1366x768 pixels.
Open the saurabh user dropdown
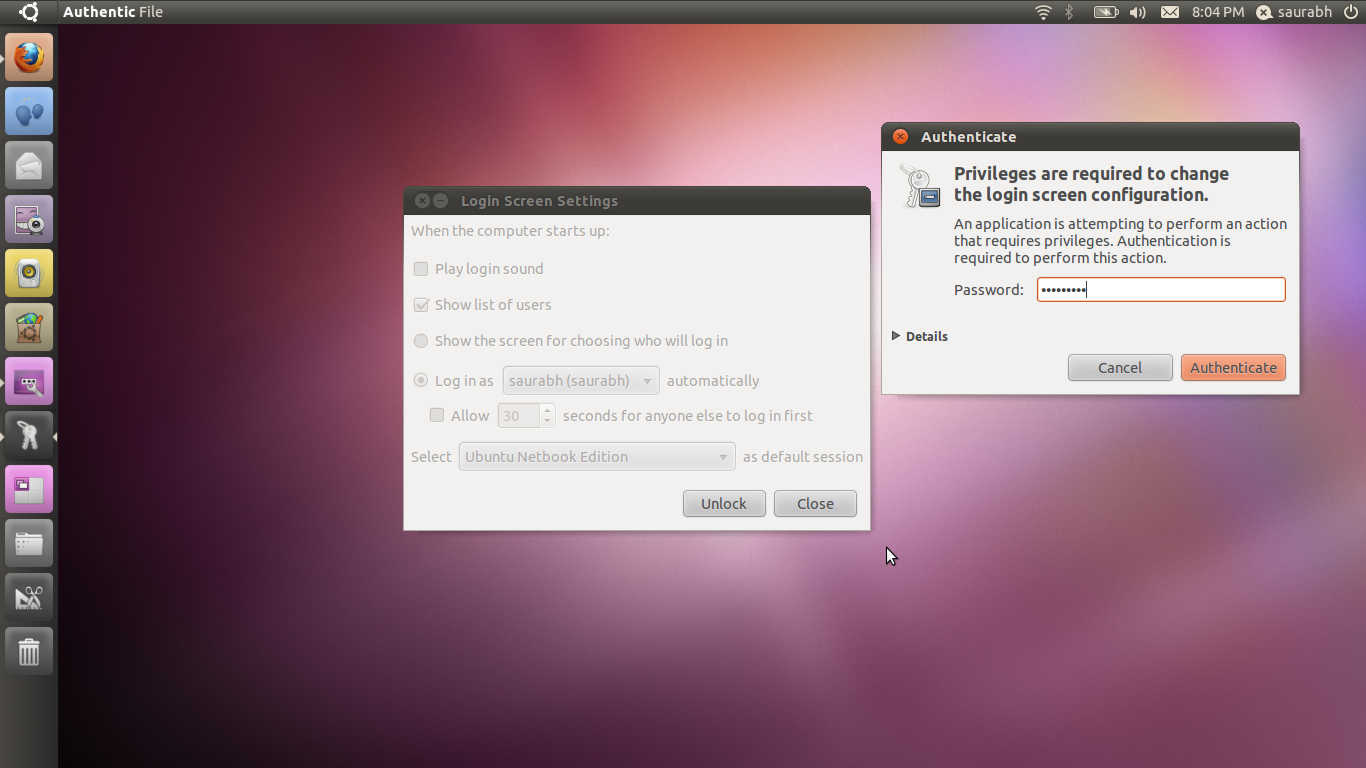pos(580,380)
